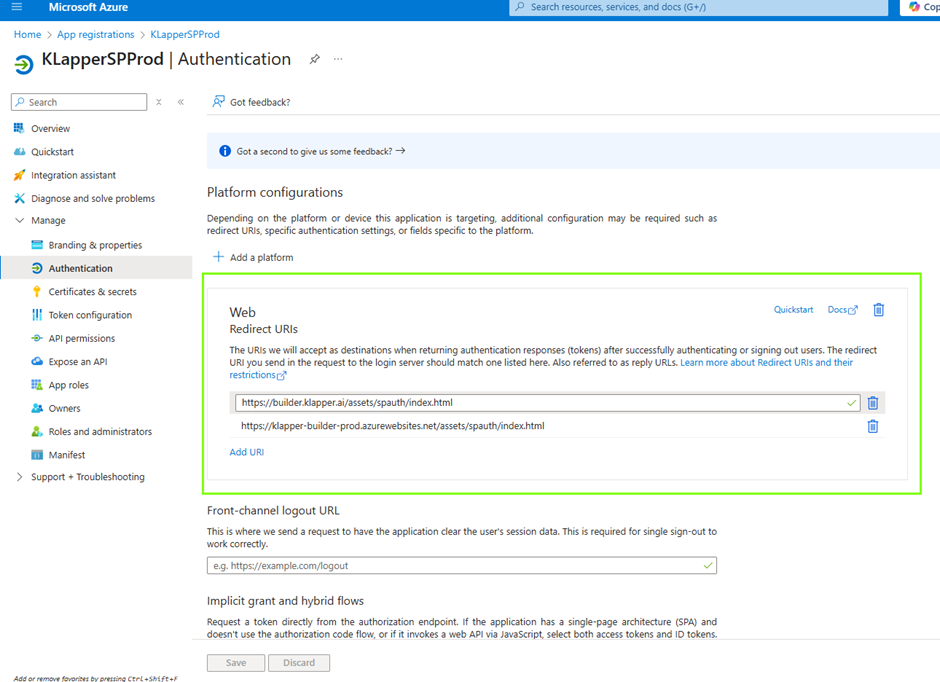Click the Got feedback person icon

pos(218,101)
